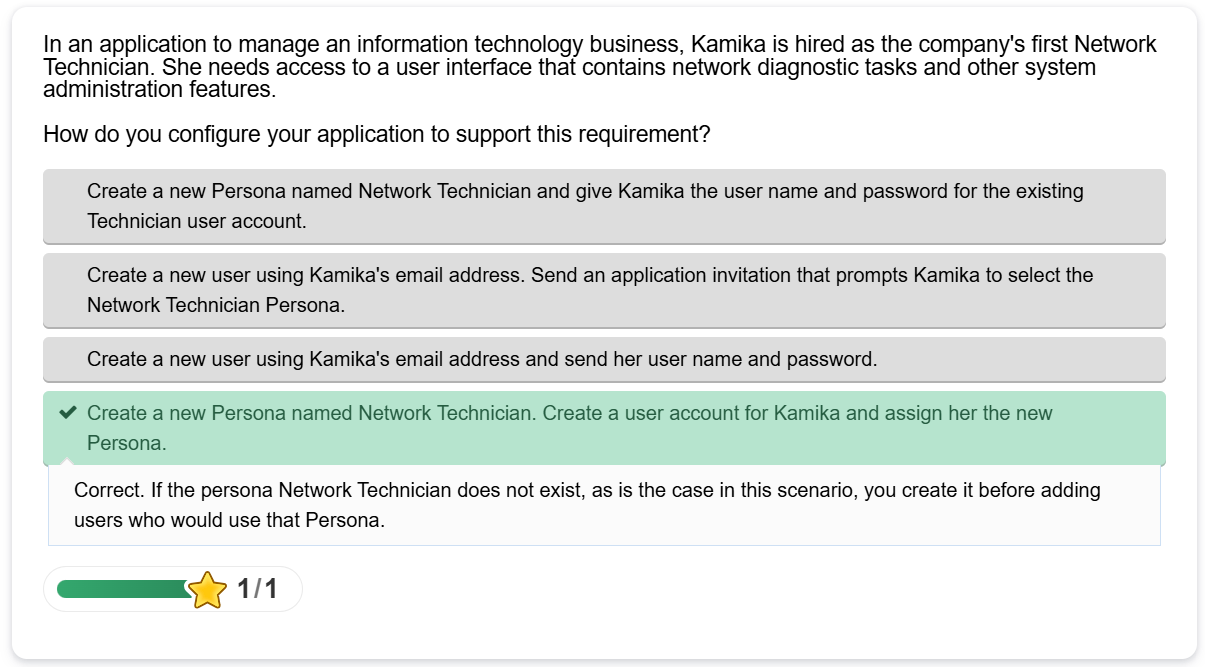Click "administration features." at the scenario's end

point(159,90)
